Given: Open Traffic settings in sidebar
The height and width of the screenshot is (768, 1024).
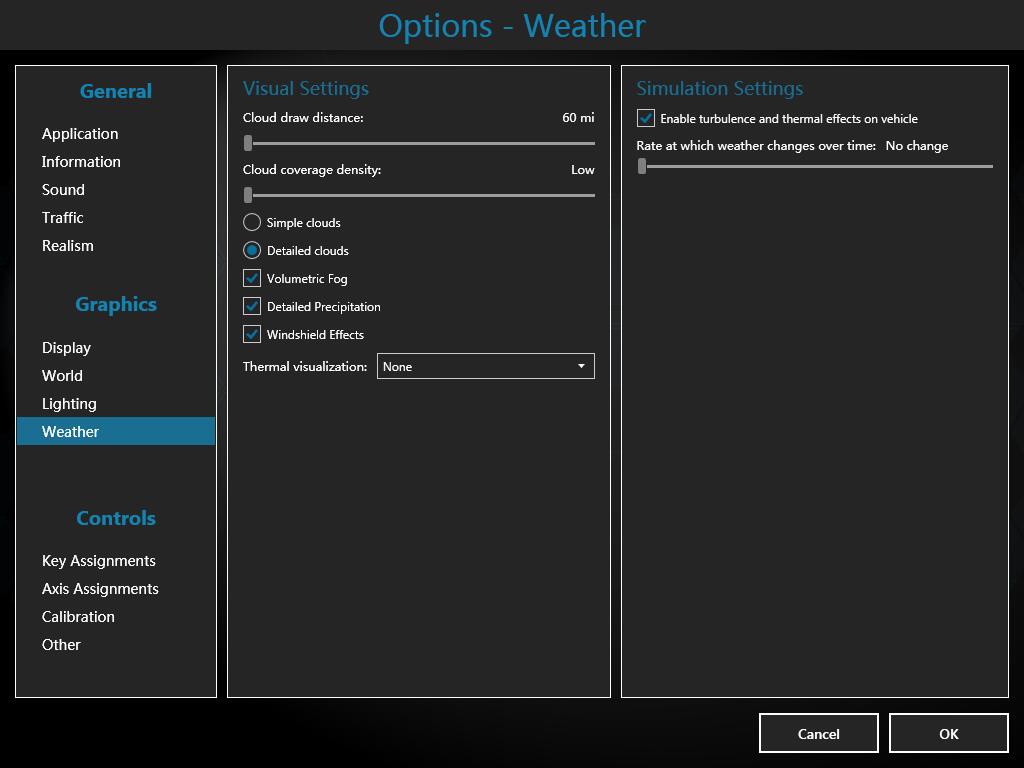Looking at the screenshot, I should [62, 218].
